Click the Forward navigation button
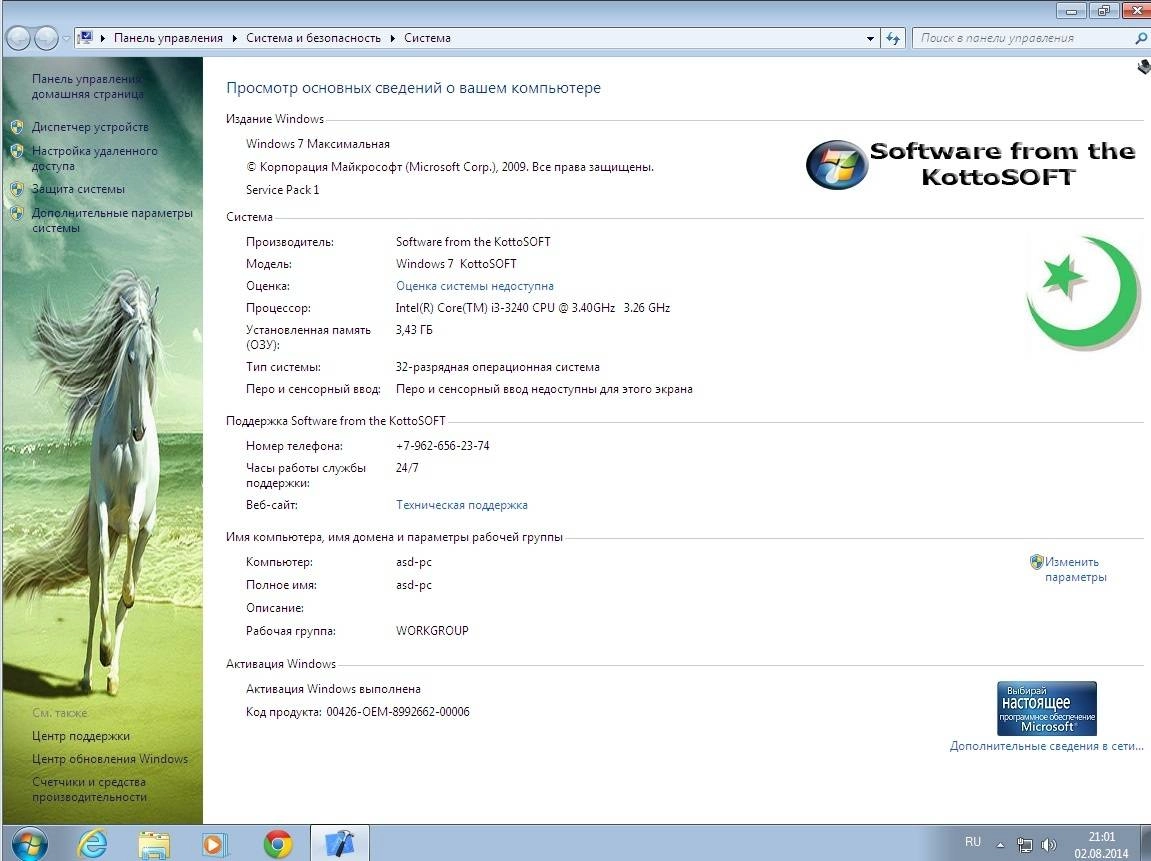Viewport: 1151px width, 861px height. [46, 38]
